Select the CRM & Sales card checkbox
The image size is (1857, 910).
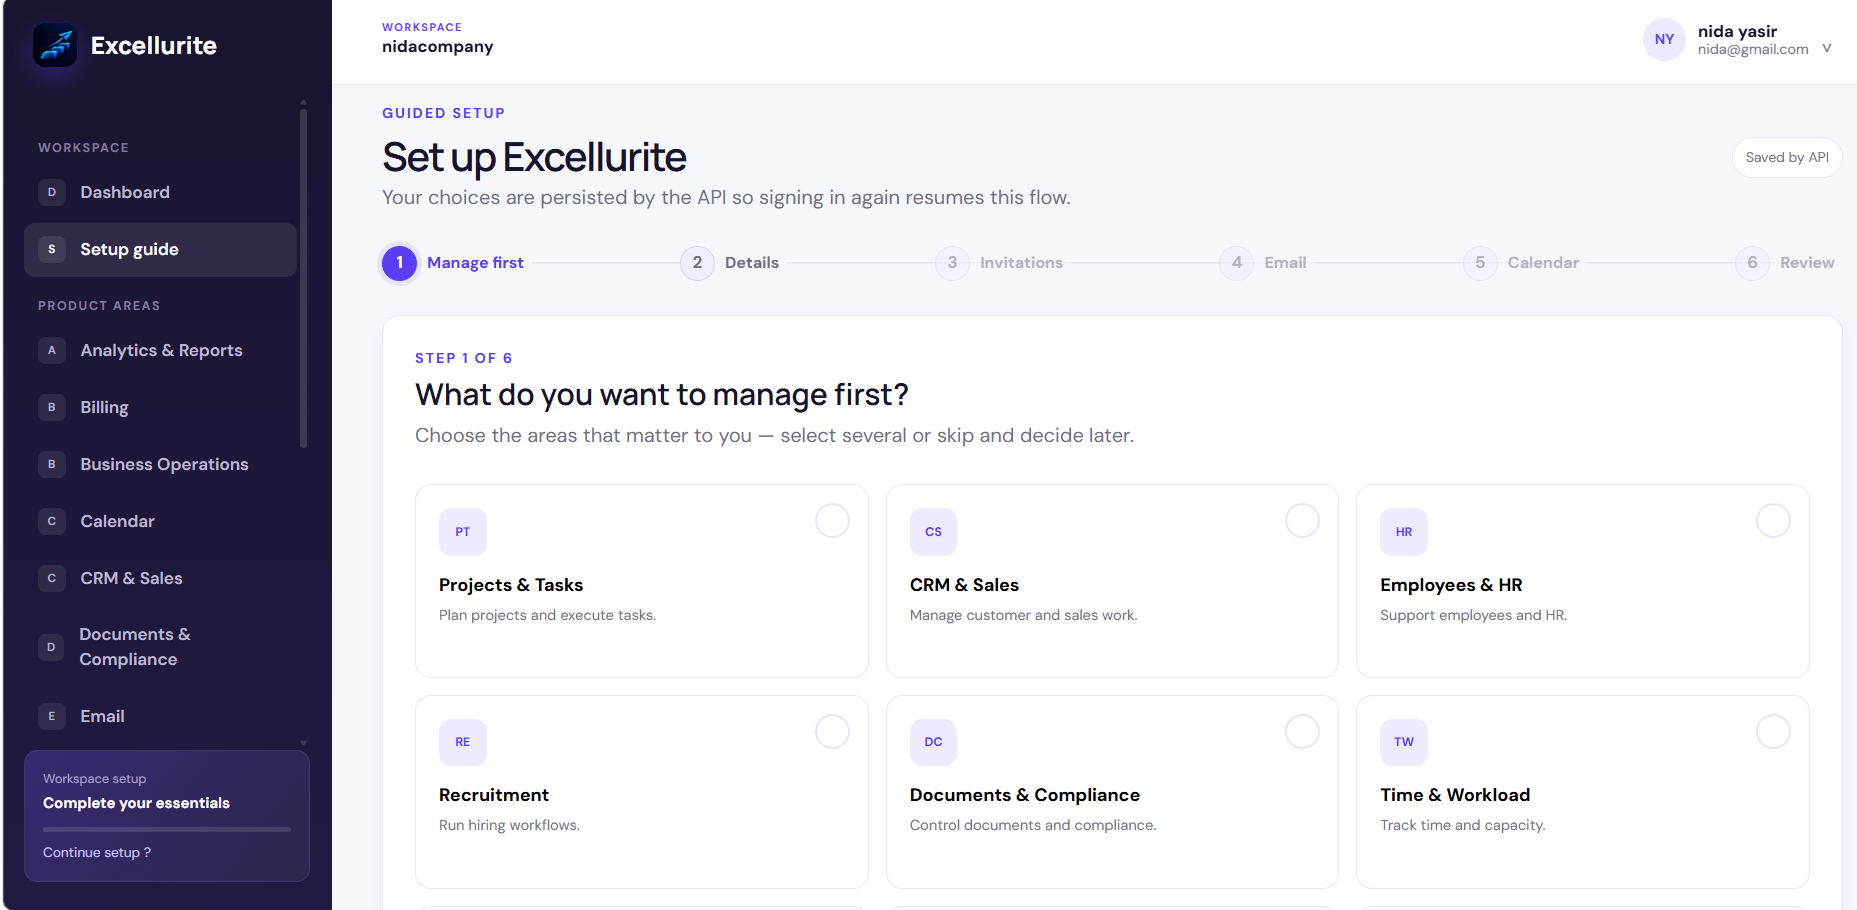[1302, 520]
